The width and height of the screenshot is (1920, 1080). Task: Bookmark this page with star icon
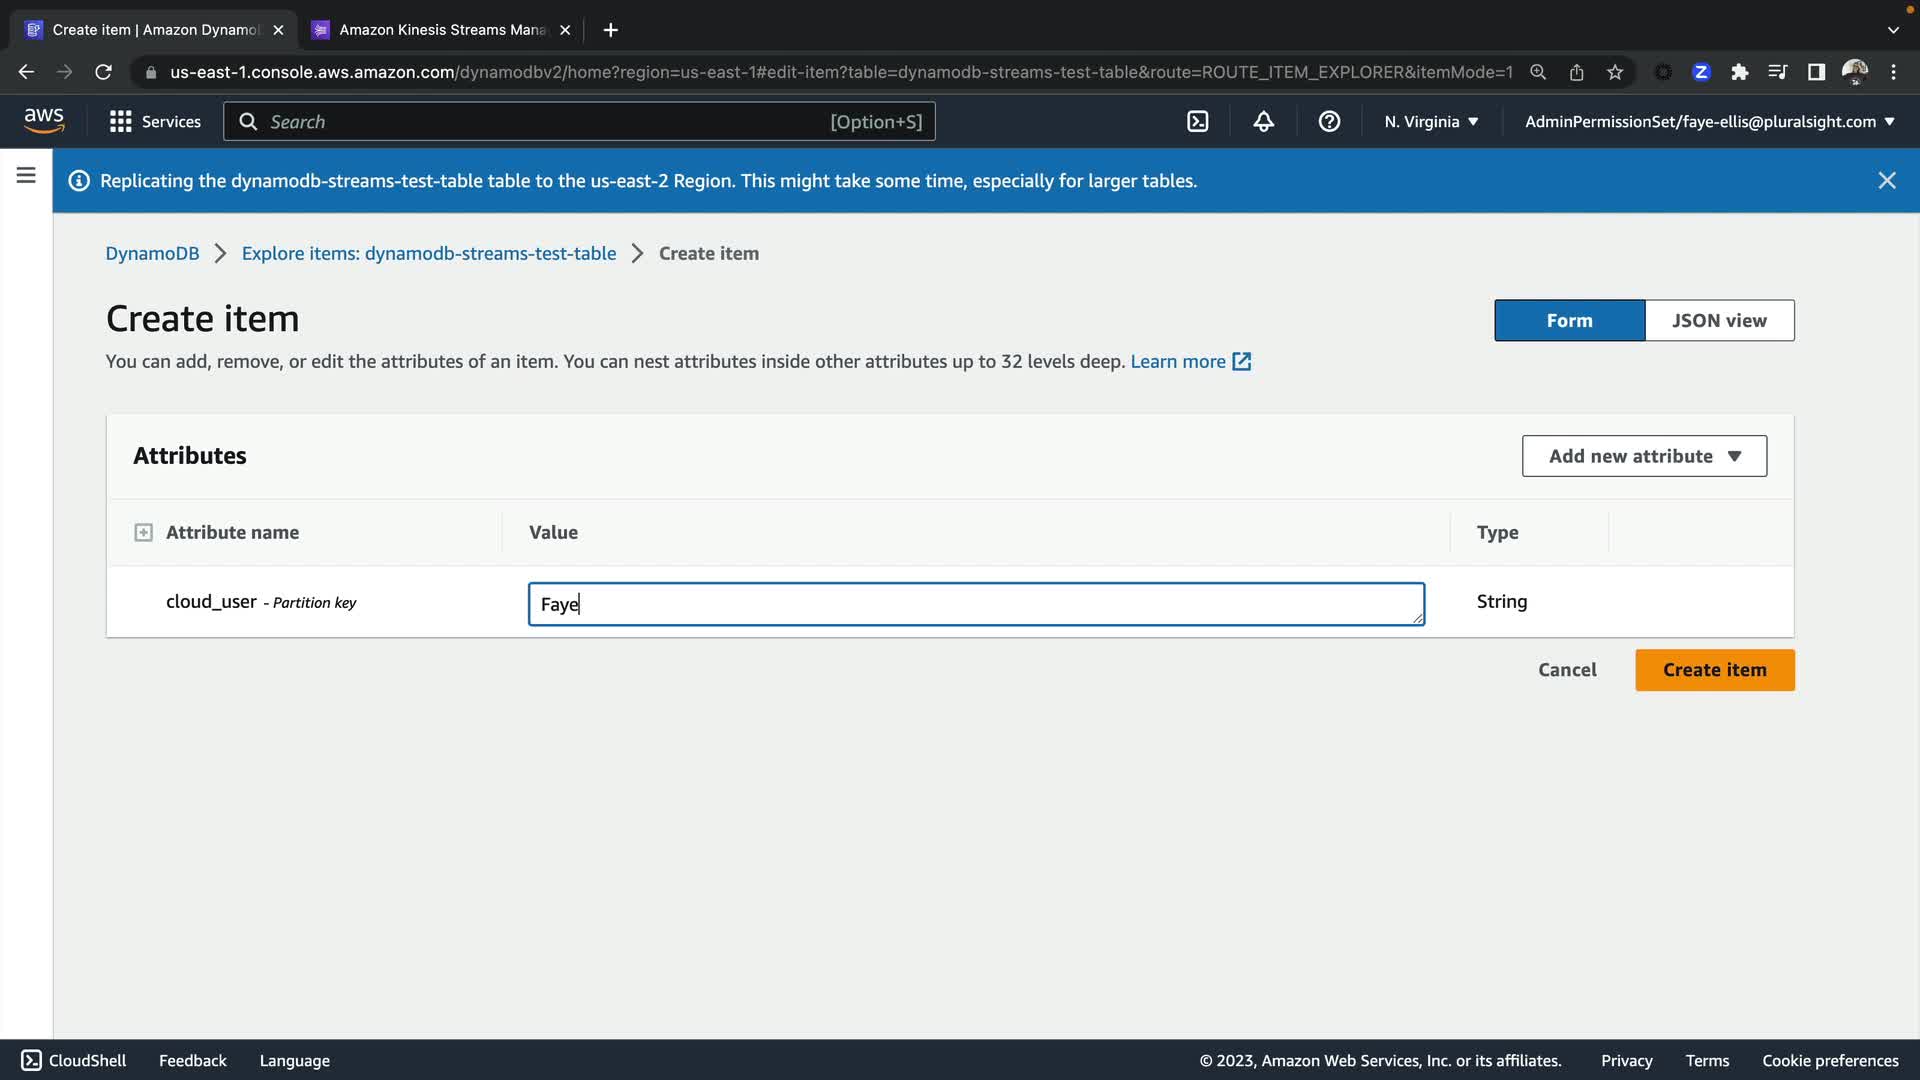coord(1615,72)
